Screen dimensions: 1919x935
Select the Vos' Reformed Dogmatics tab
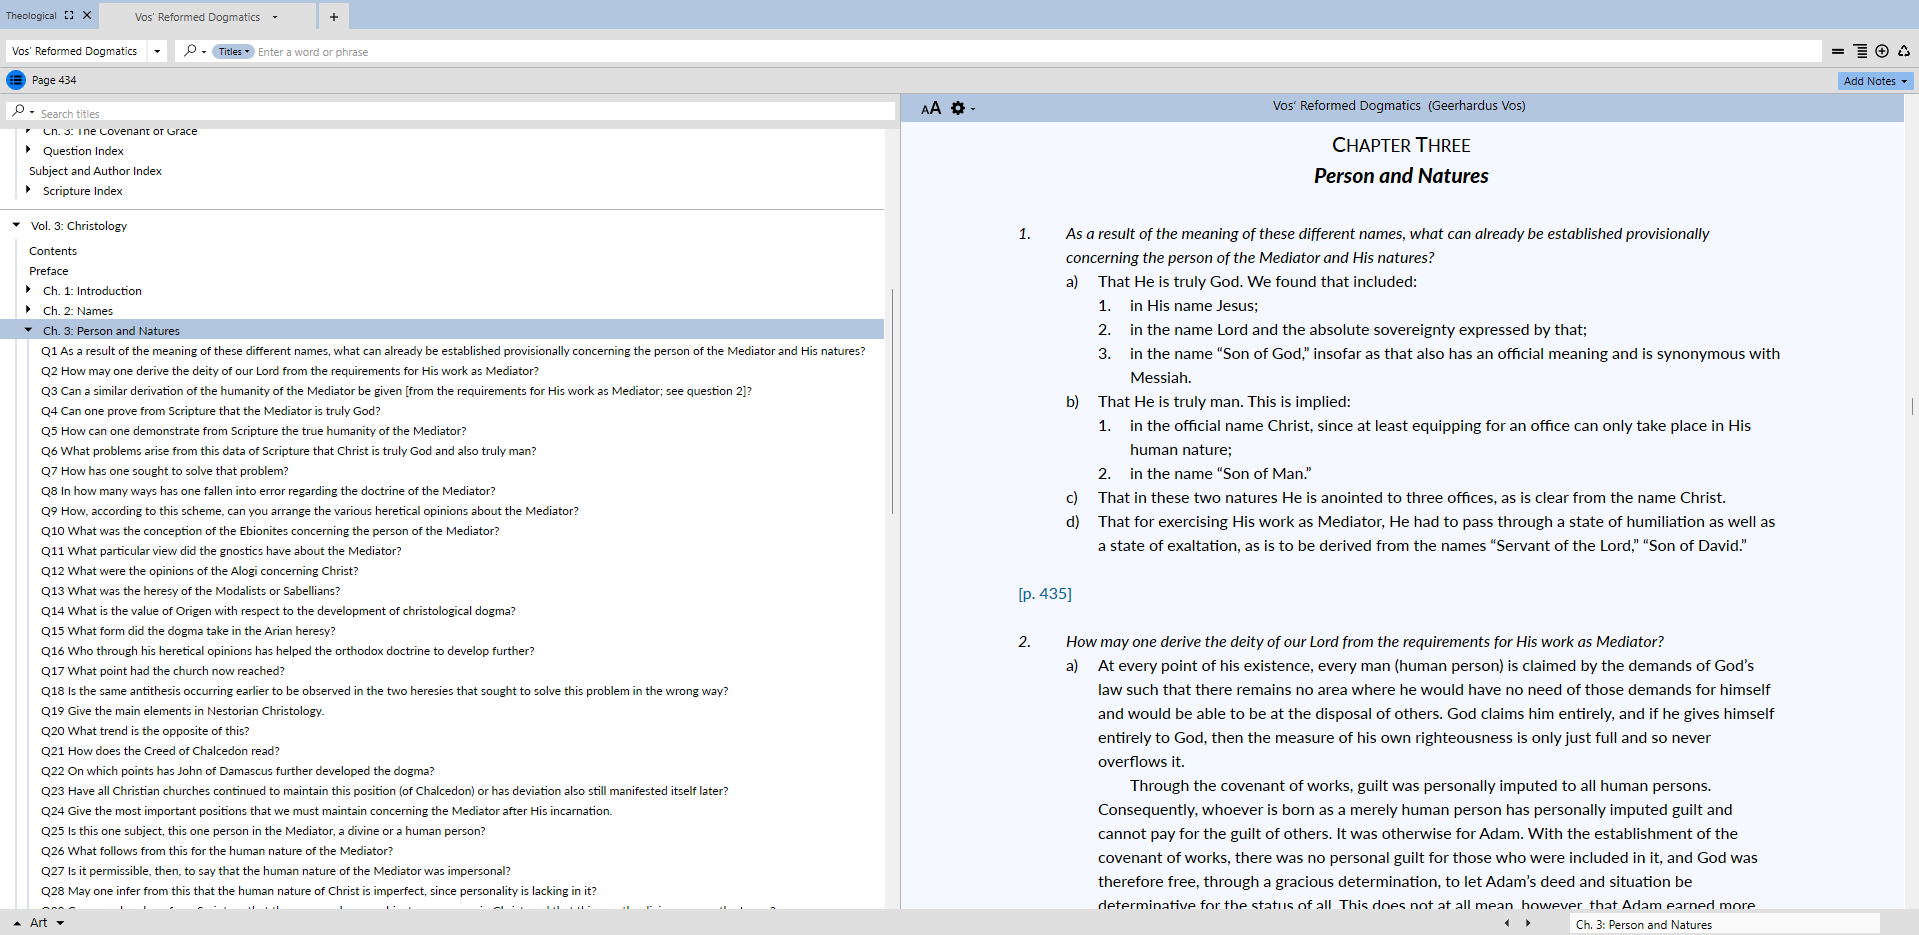click(198, 17)
